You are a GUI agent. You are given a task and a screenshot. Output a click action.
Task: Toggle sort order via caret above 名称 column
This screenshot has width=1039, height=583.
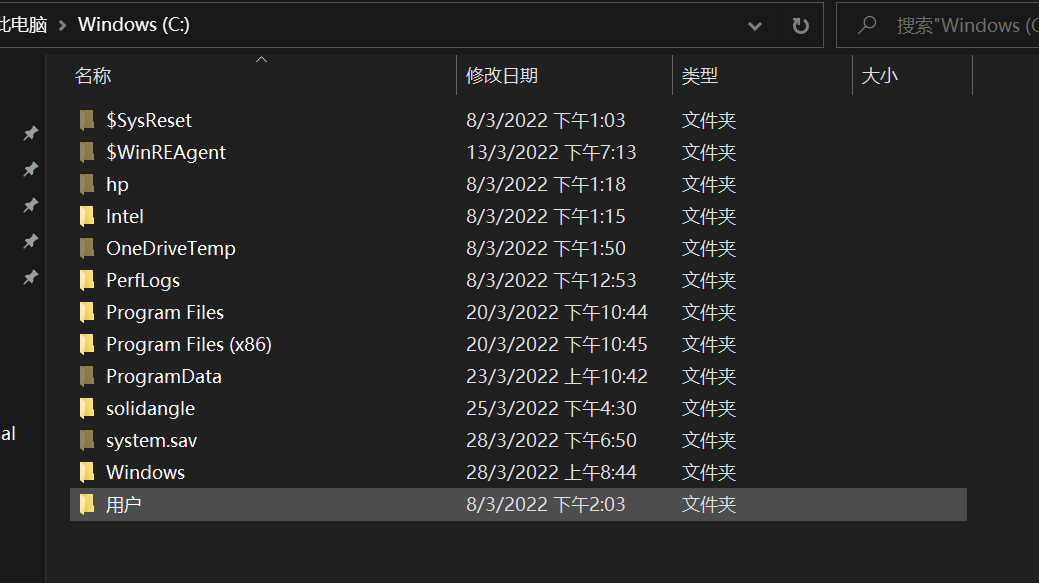click(x=261, y=58)
